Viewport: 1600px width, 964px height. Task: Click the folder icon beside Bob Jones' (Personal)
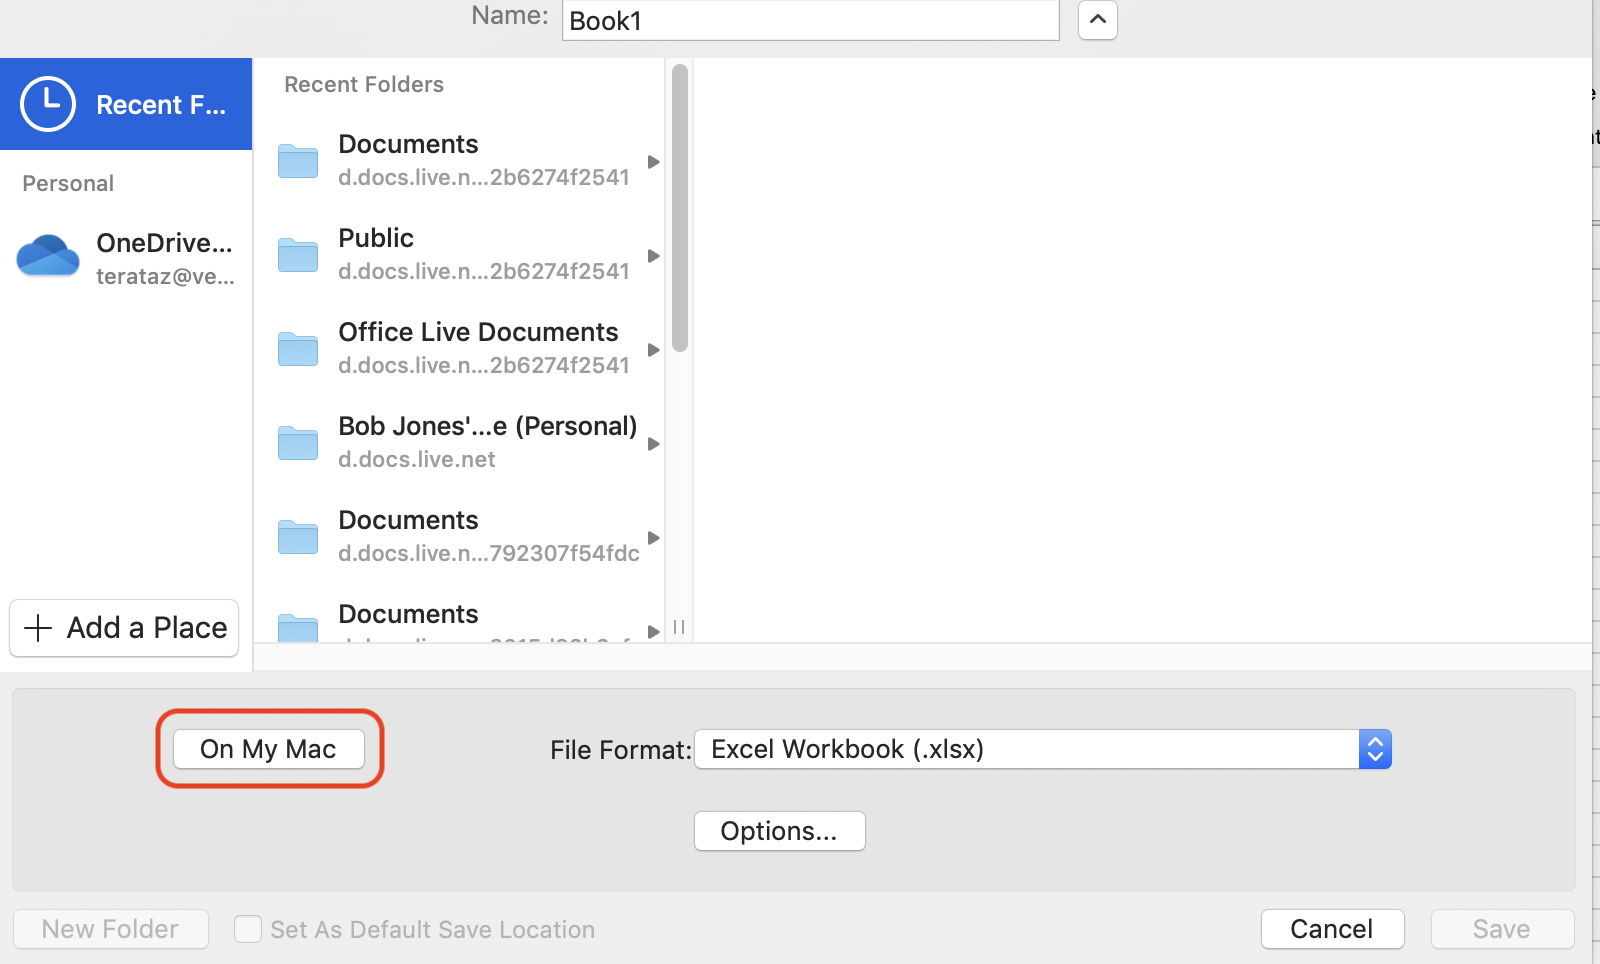(298, 443)
